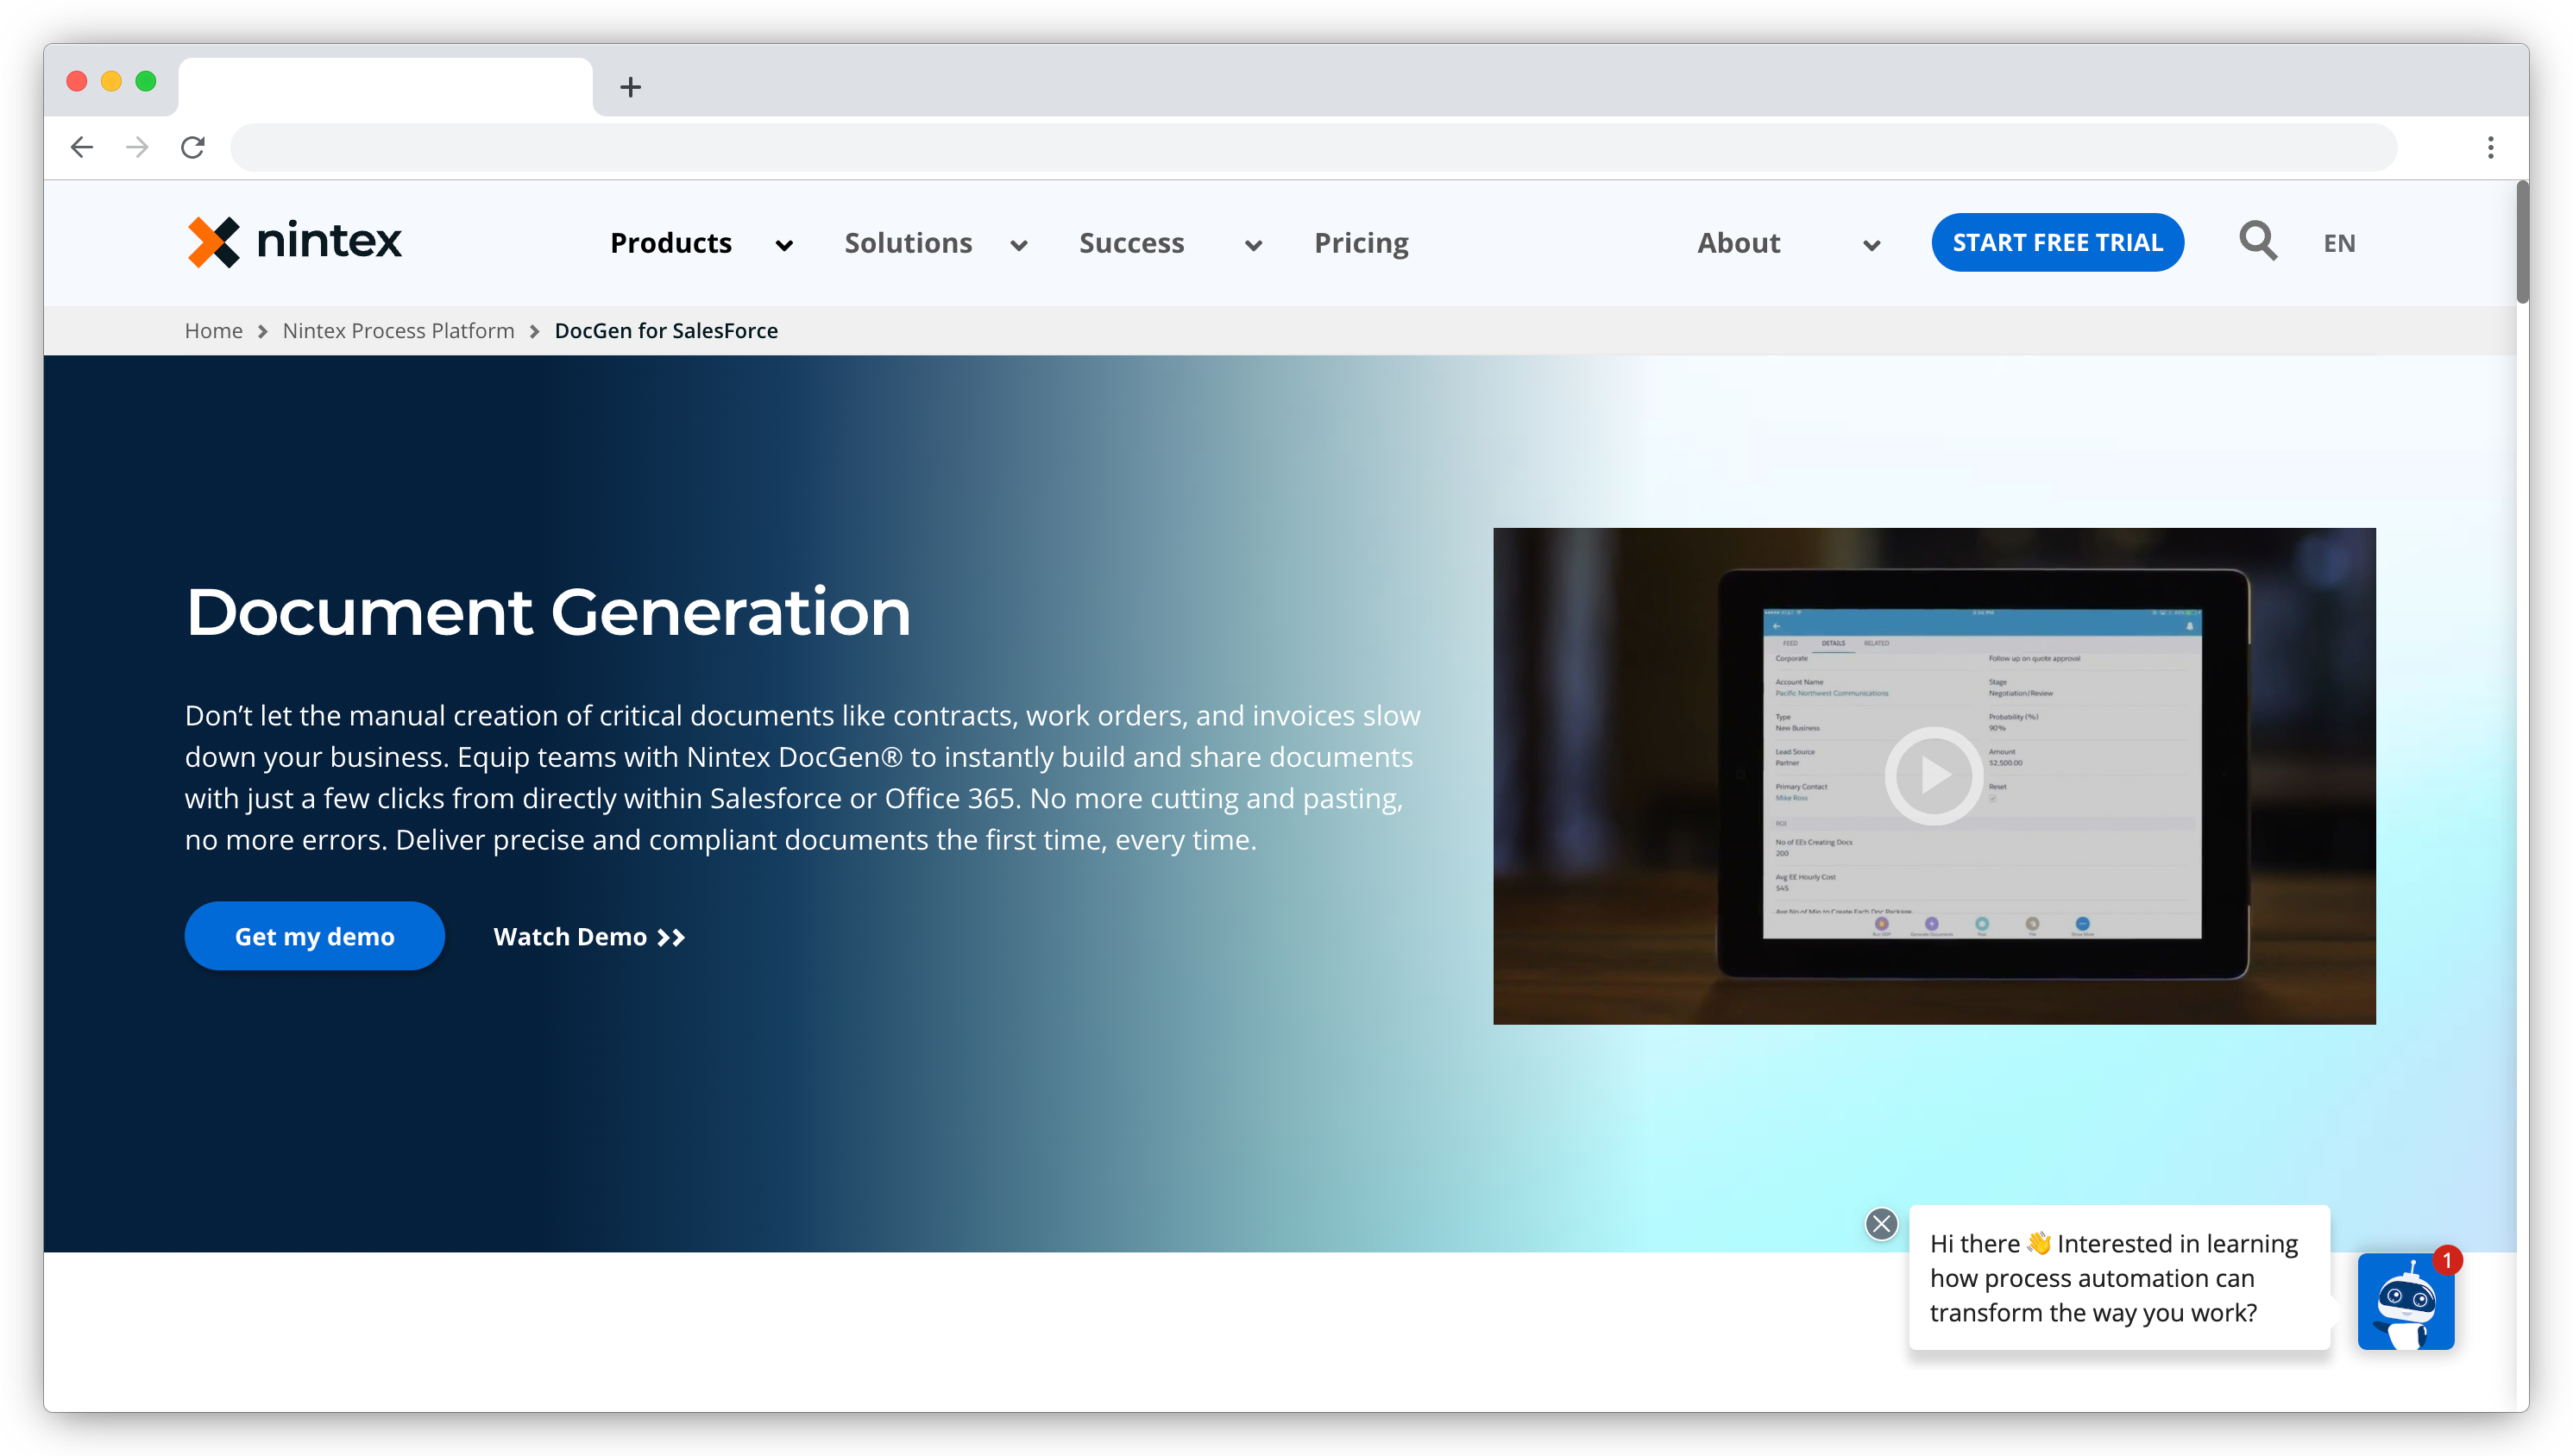Open the EN language selector
The height and width of the screenshot is (1456, 2573).
2338,243
